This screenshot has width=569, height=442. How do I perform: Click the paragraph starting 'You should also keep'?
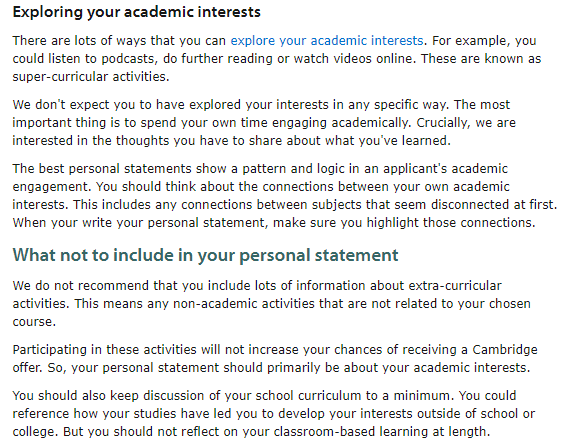(274, 413)
